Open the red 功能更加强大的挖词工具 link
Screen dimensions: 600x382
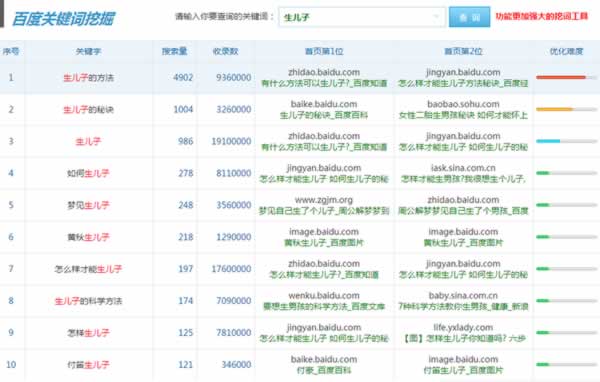pos(541,16)
